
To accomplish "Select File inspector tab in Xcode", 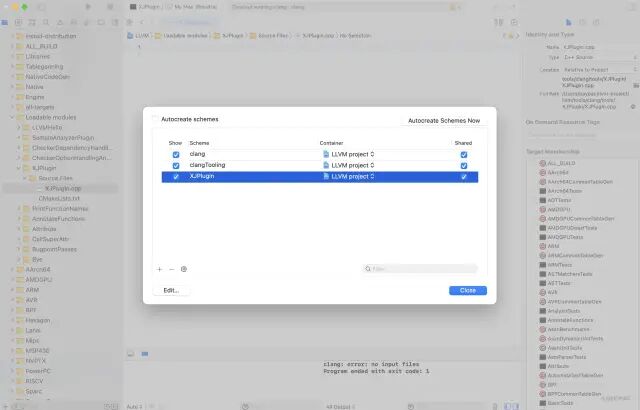I will [x=569, y=22].
